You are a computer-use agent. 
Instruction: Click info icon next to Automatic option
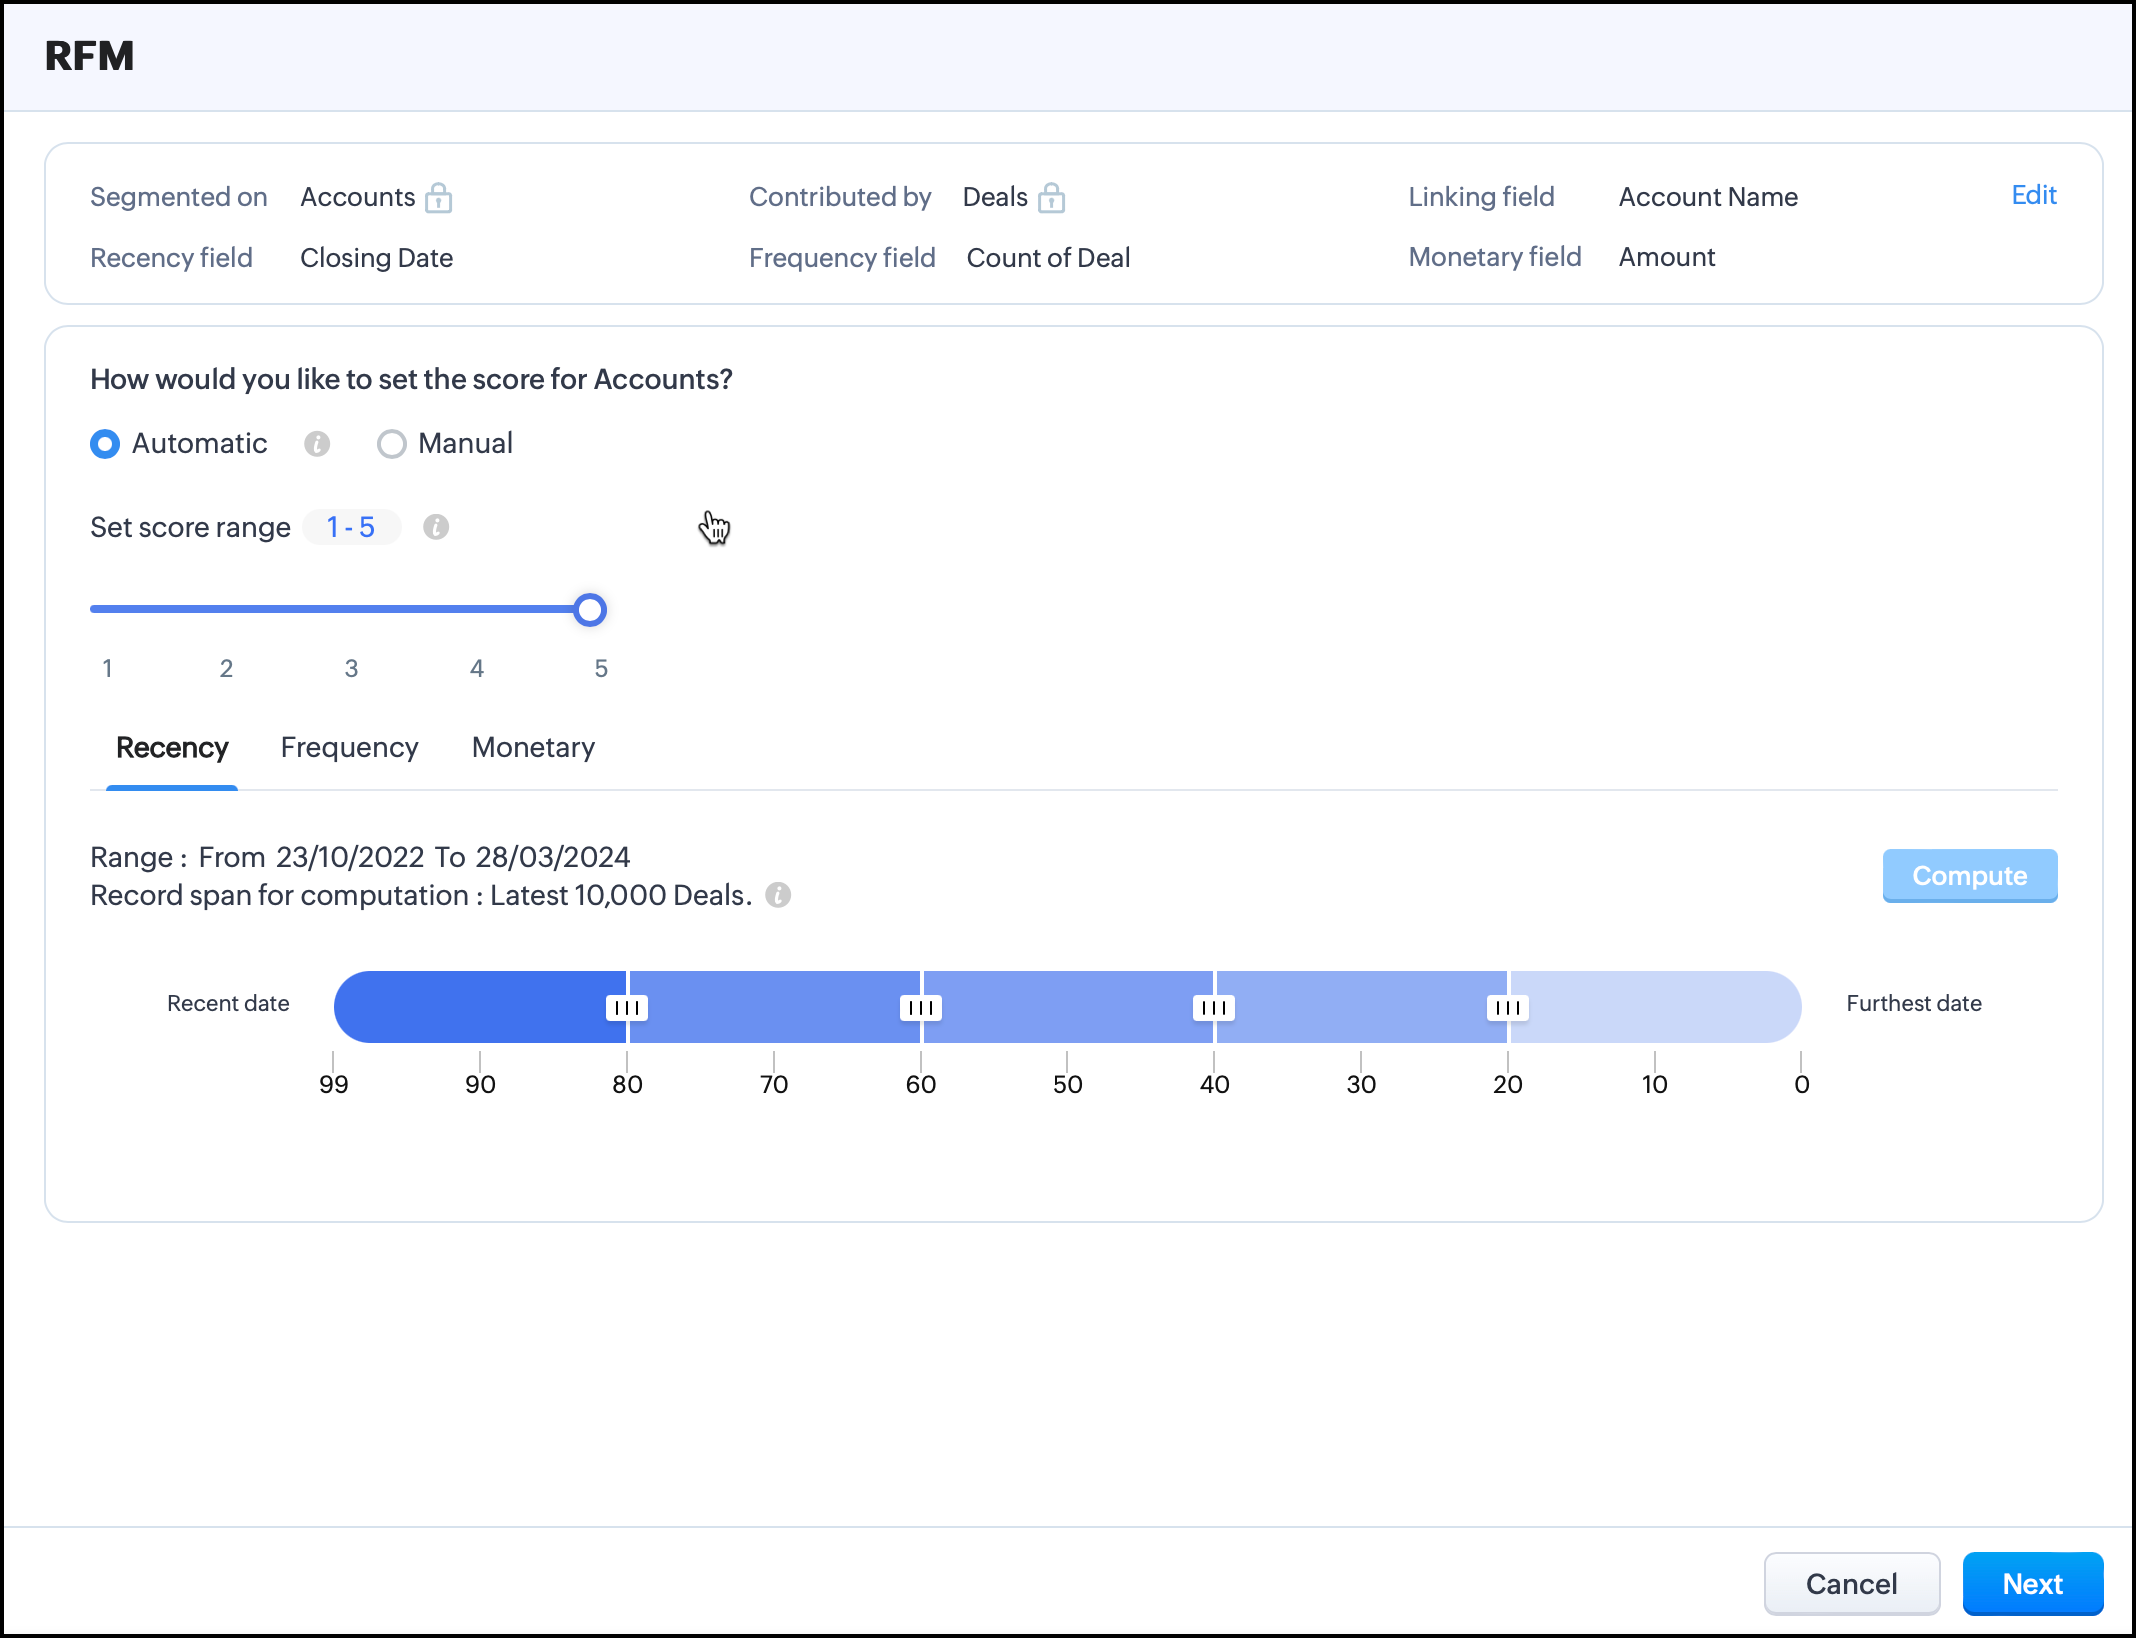[317, 444]
